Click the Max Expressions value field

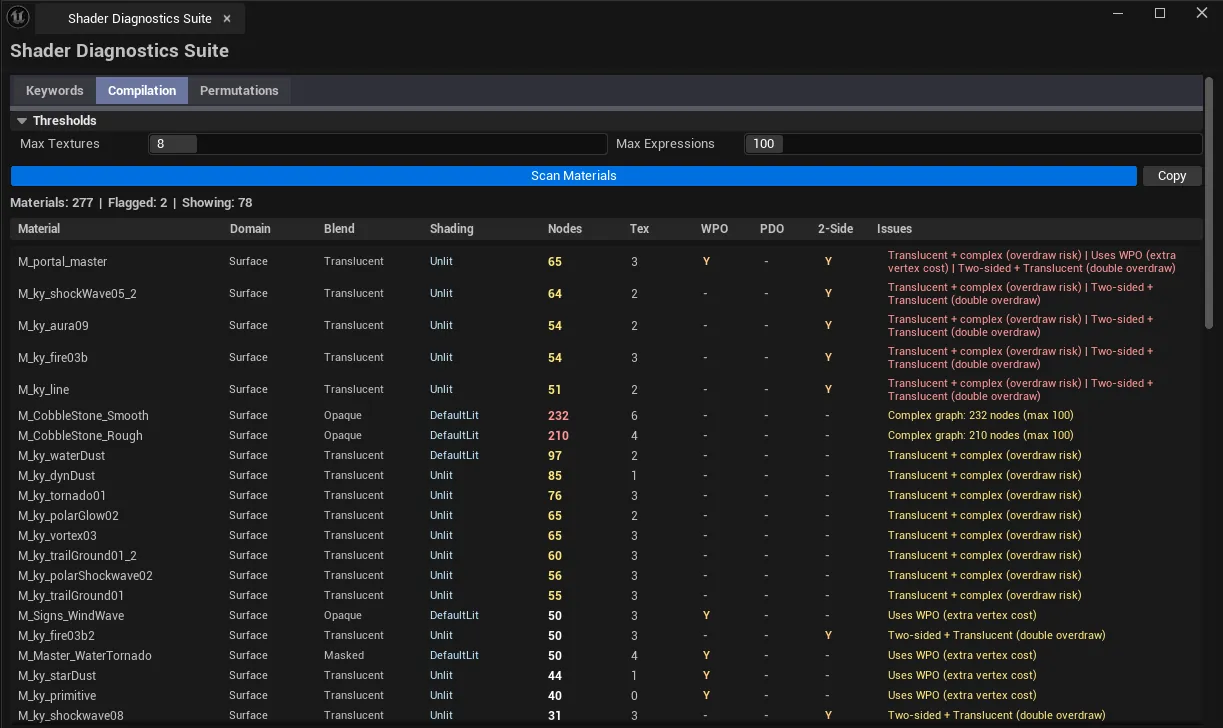click(973, 144)
